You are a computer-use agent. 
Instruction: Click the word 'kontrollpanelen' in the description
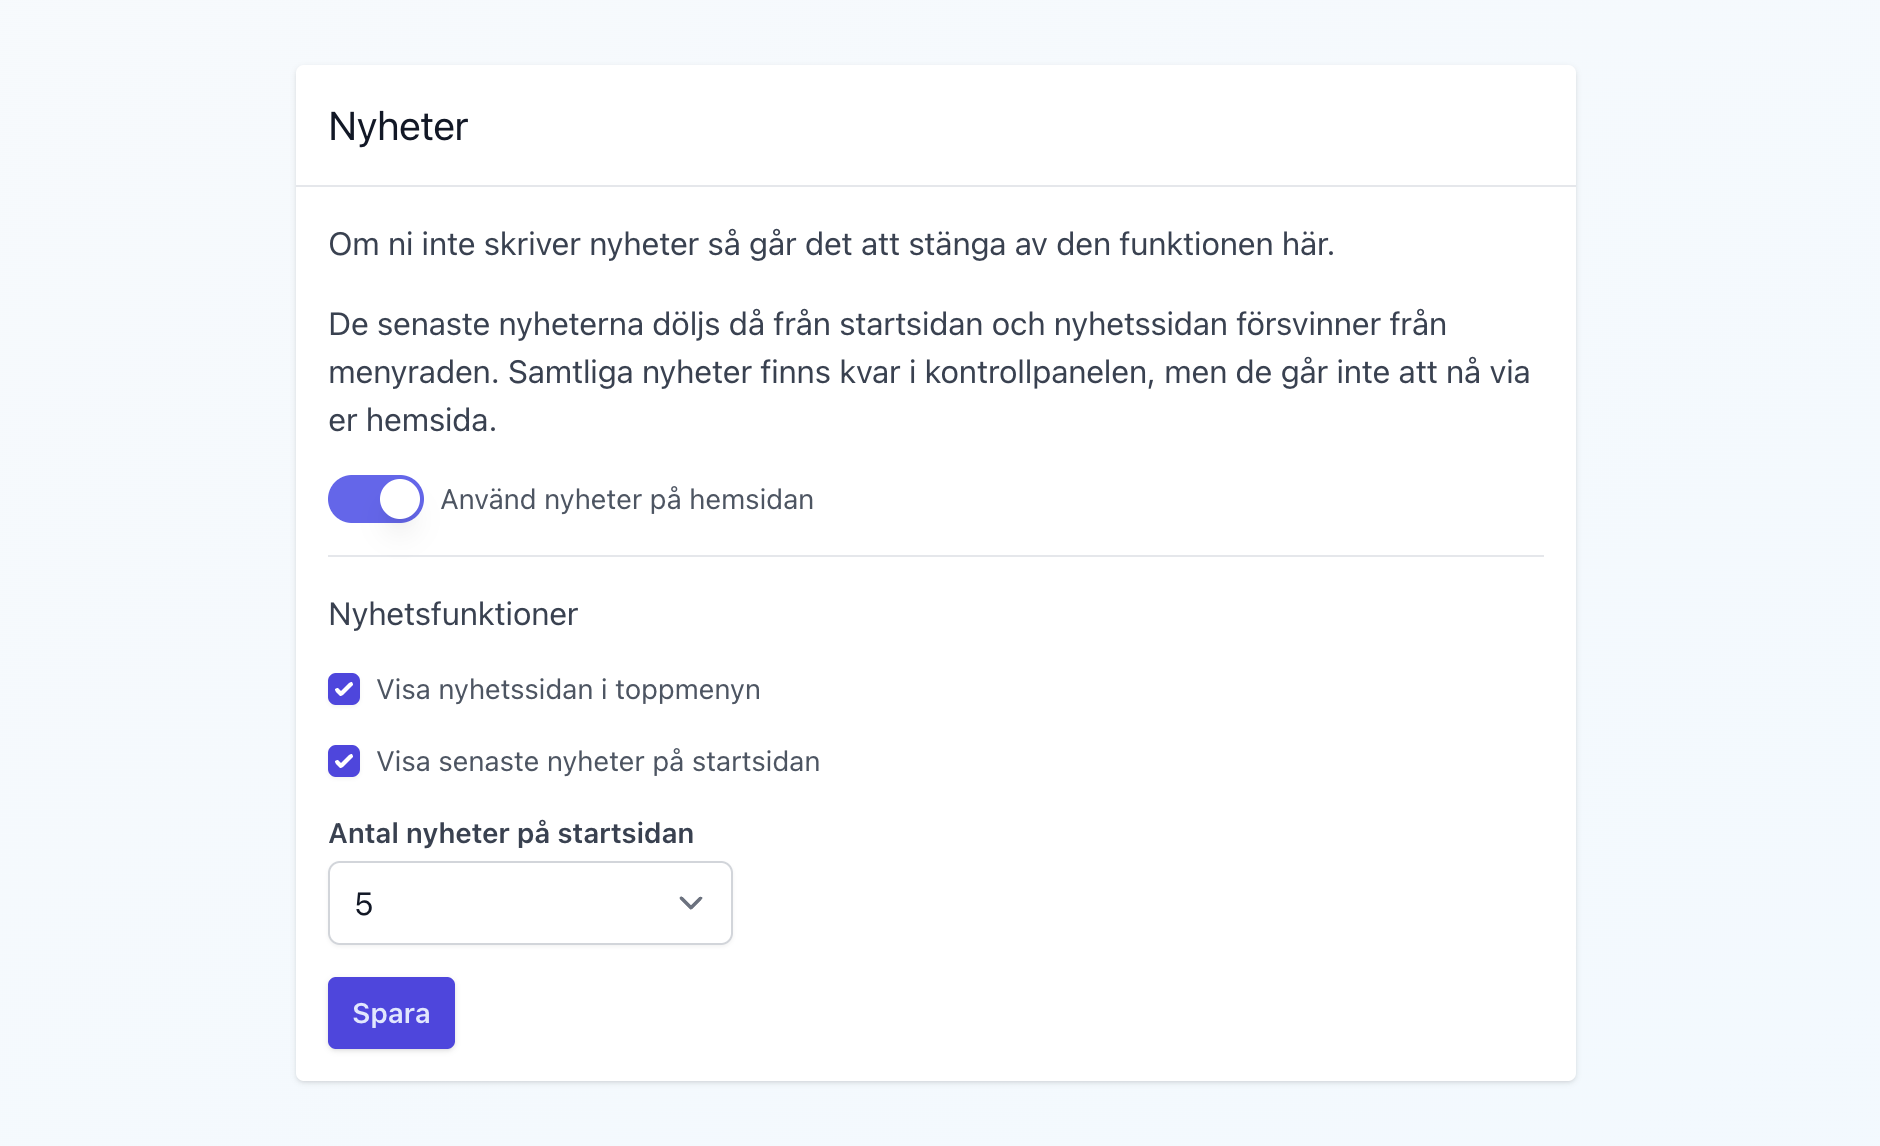pos(1039,372)
